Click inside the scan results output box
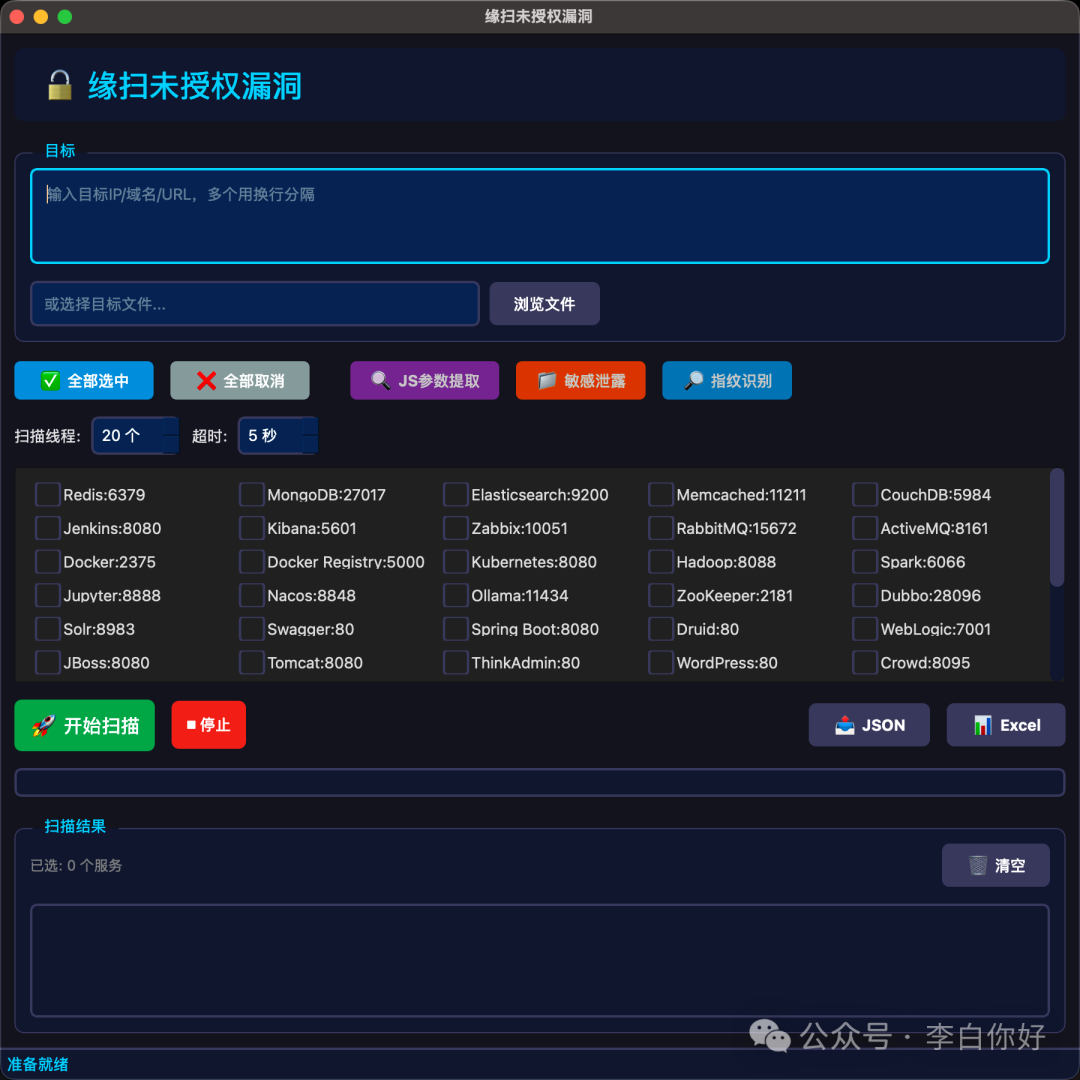 click(540, 961)
